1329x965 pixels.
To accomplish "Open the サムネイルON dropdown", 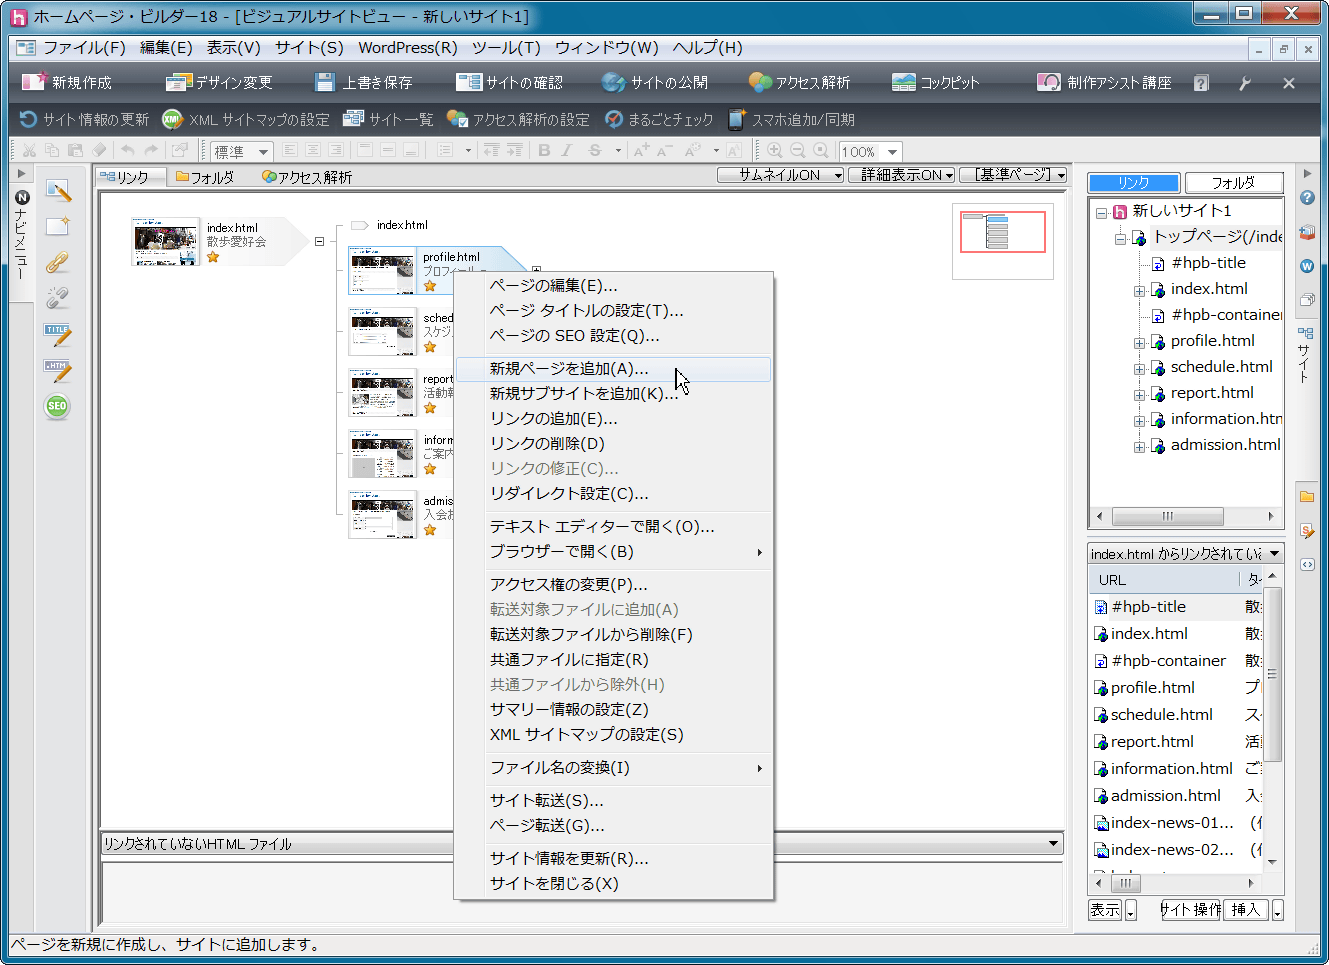I will tap(781, 175).
